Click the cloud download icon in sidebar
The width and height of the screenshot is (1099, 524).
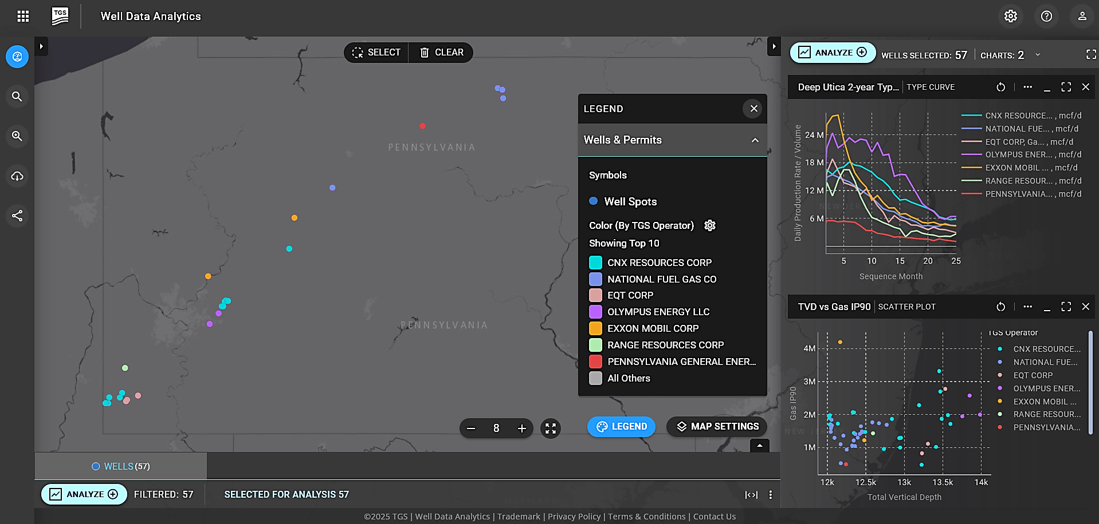point(18,177)
